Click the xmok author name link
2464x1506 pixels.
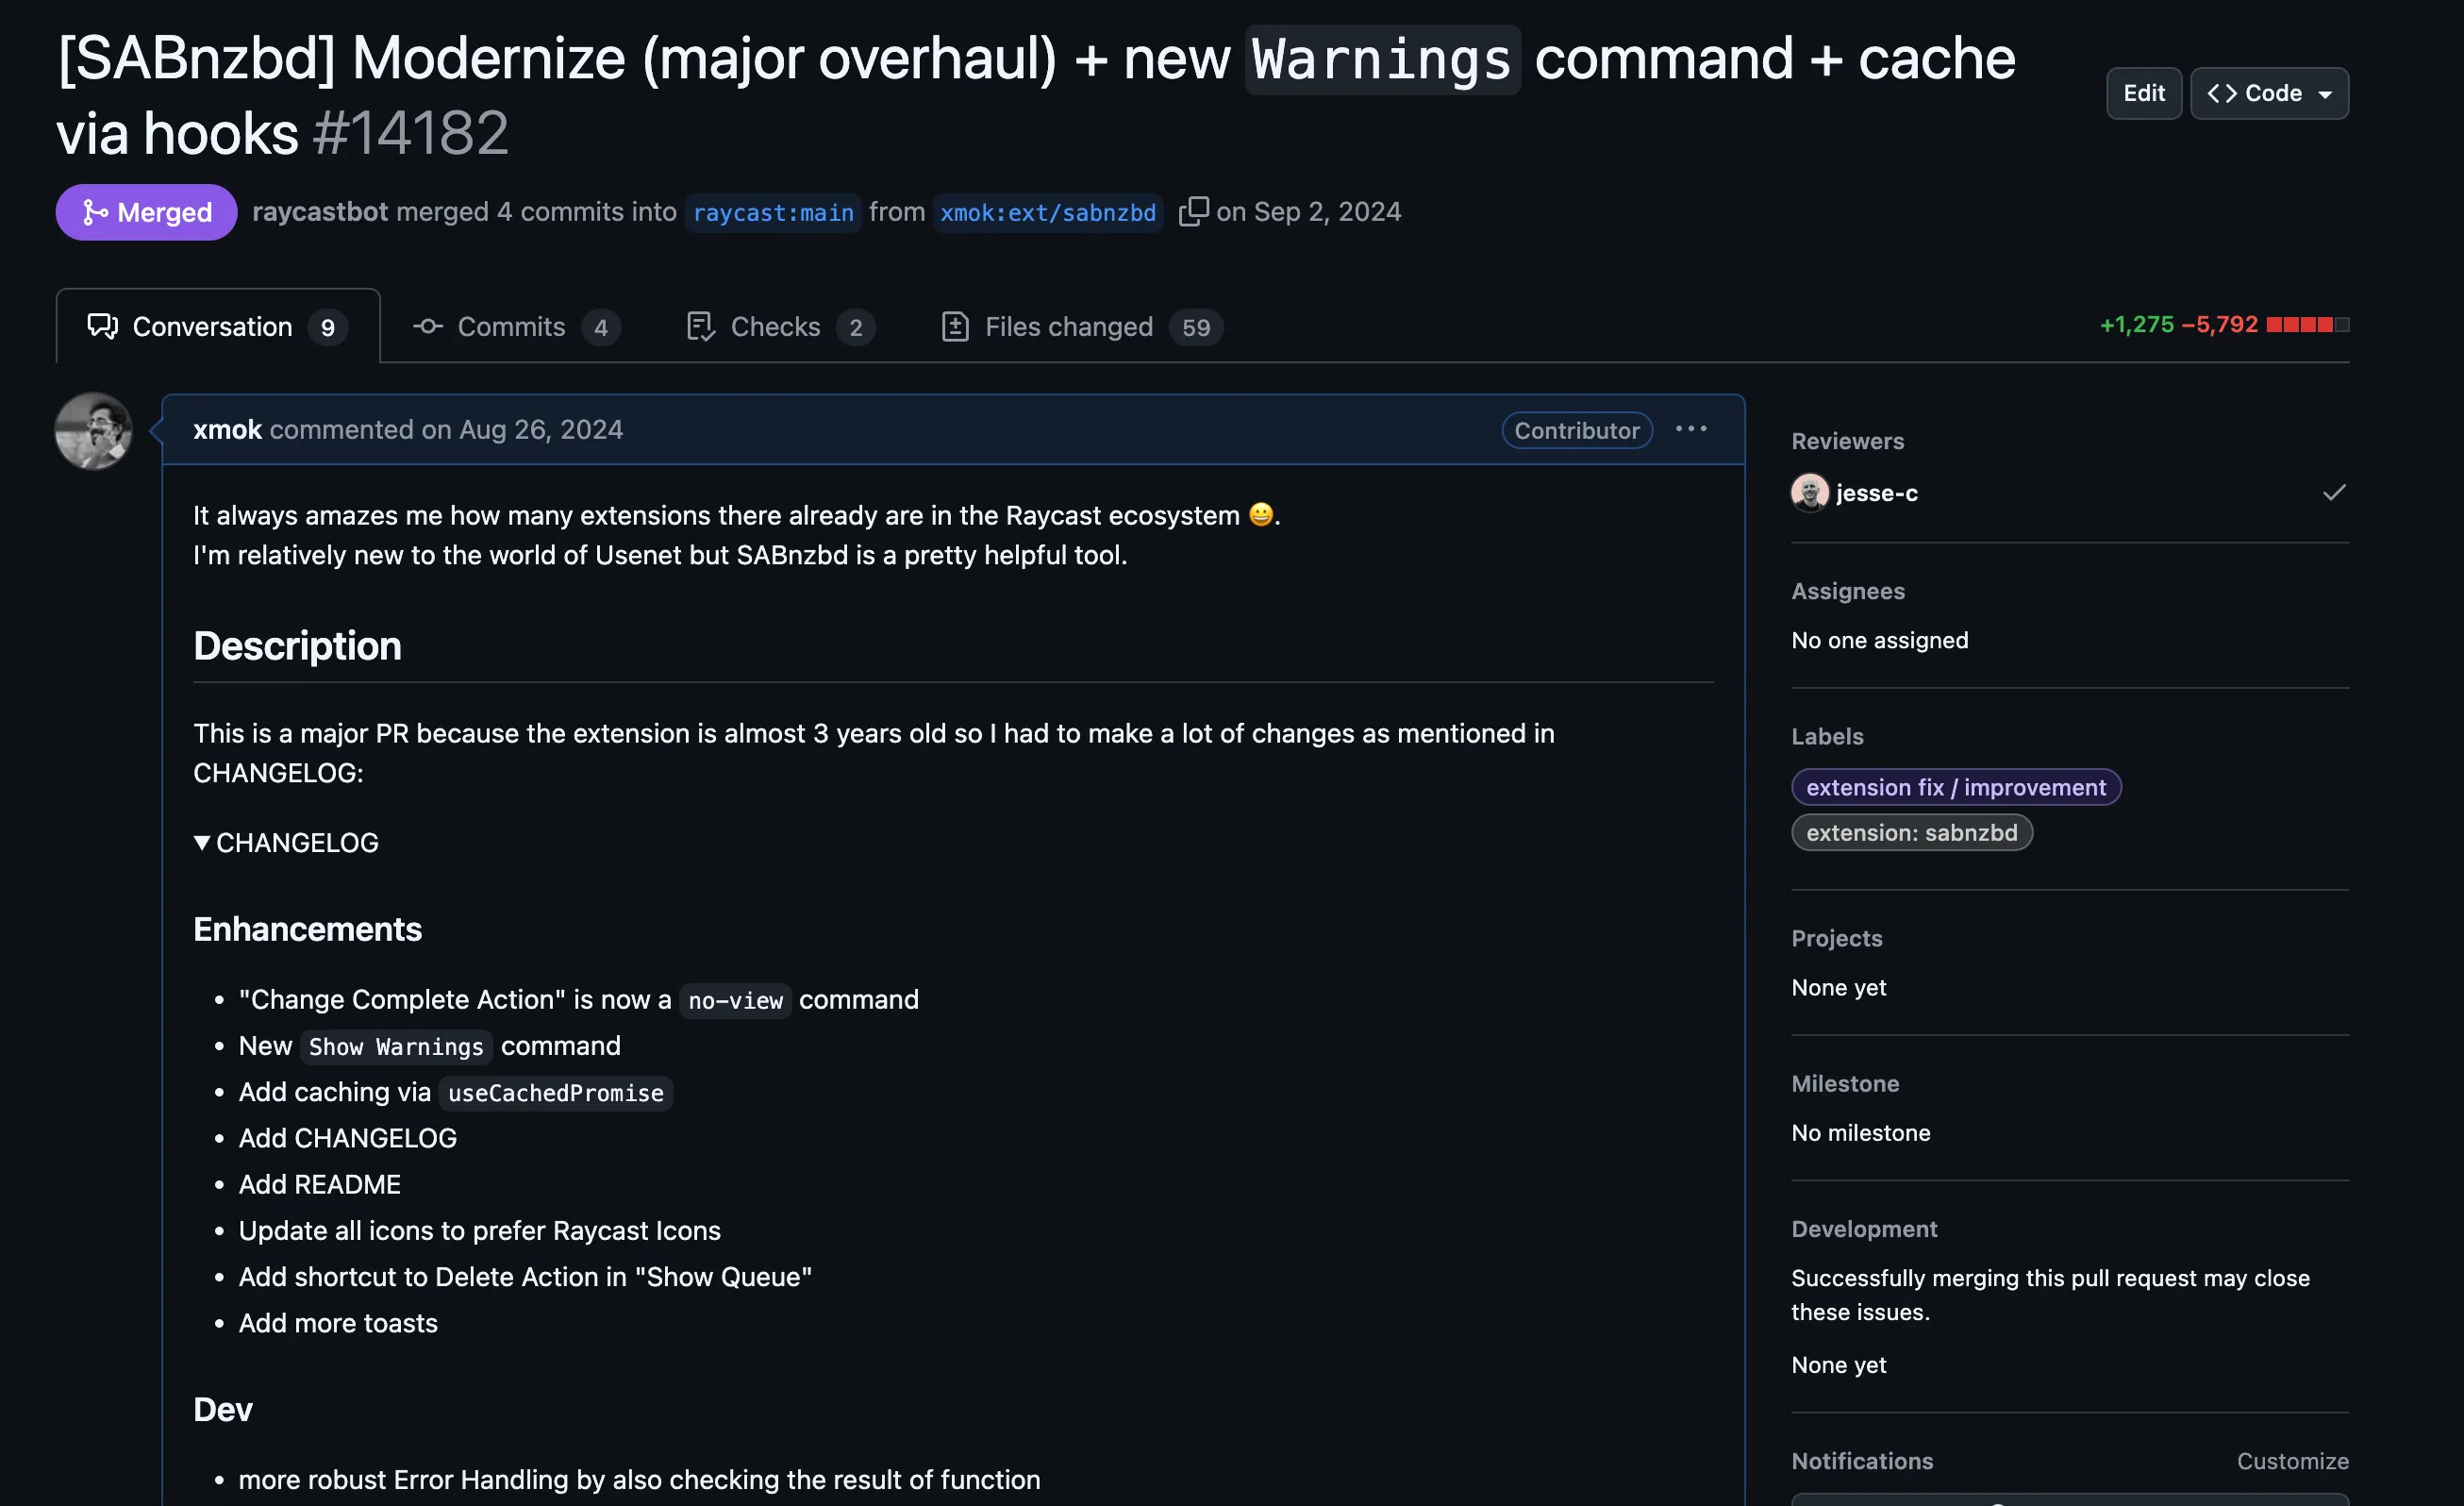(x=227, y=429)
